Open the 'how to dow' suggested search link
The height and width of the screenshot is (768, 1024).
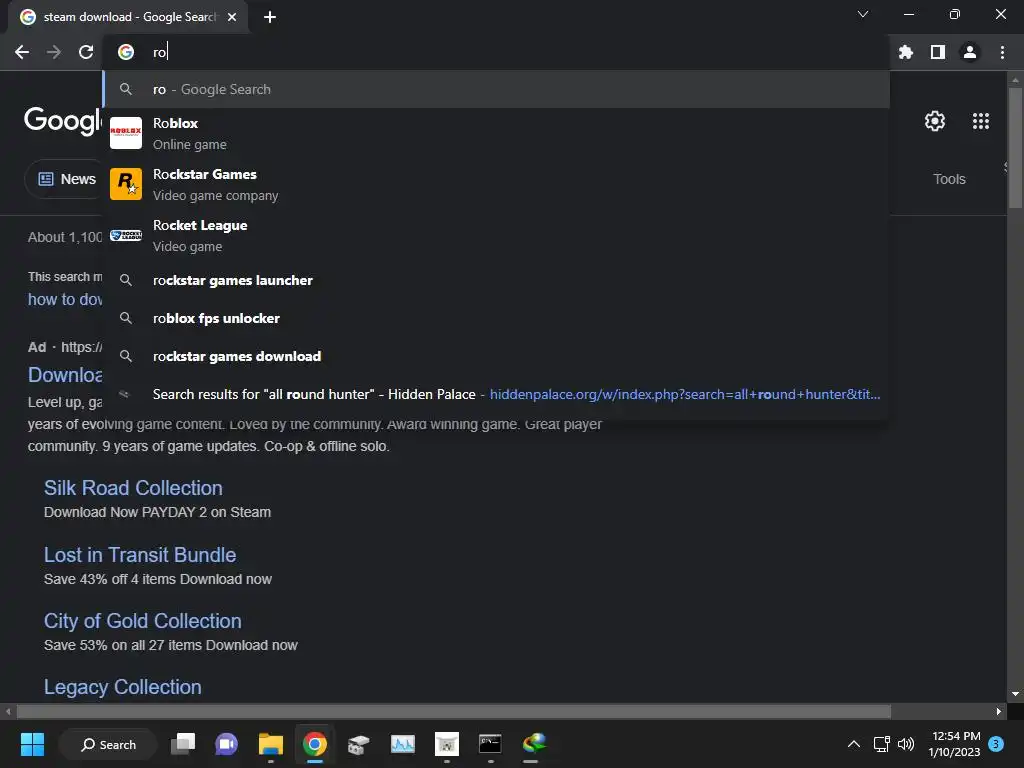(x=65, y=299)
